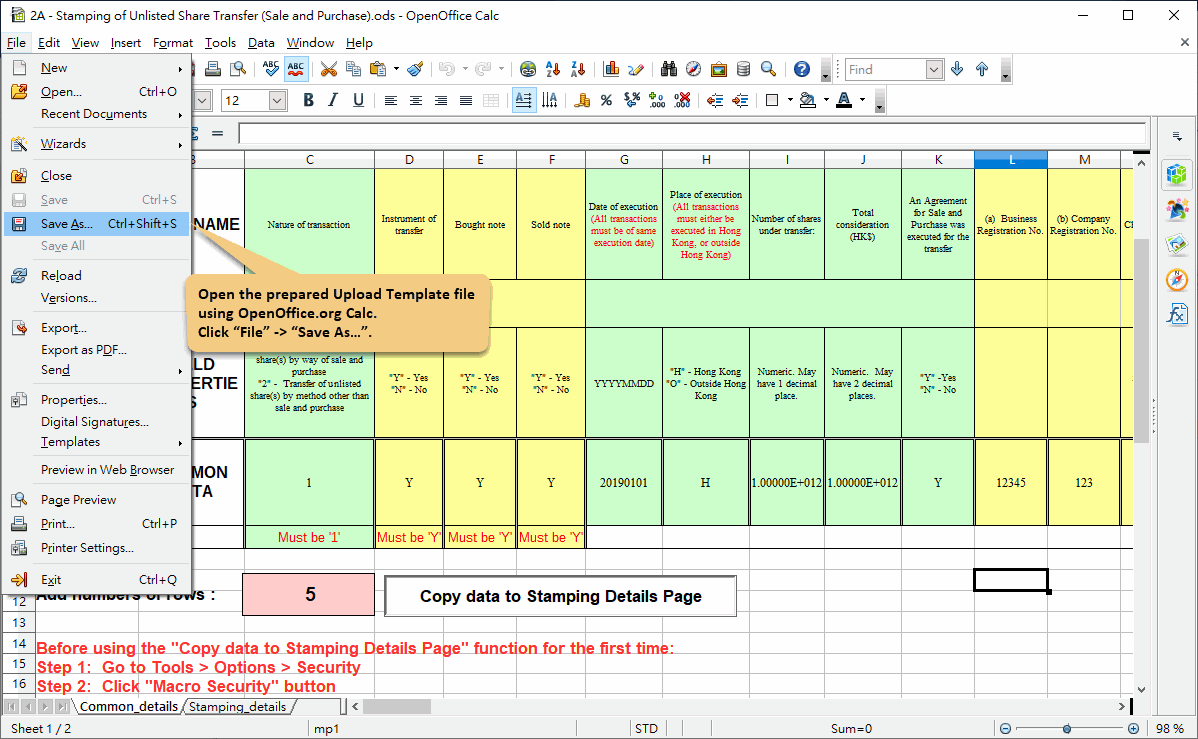Image resolution: width=1198 pixels, height=739 pixels.
Task: Open the Data menu
Action: 261,43
